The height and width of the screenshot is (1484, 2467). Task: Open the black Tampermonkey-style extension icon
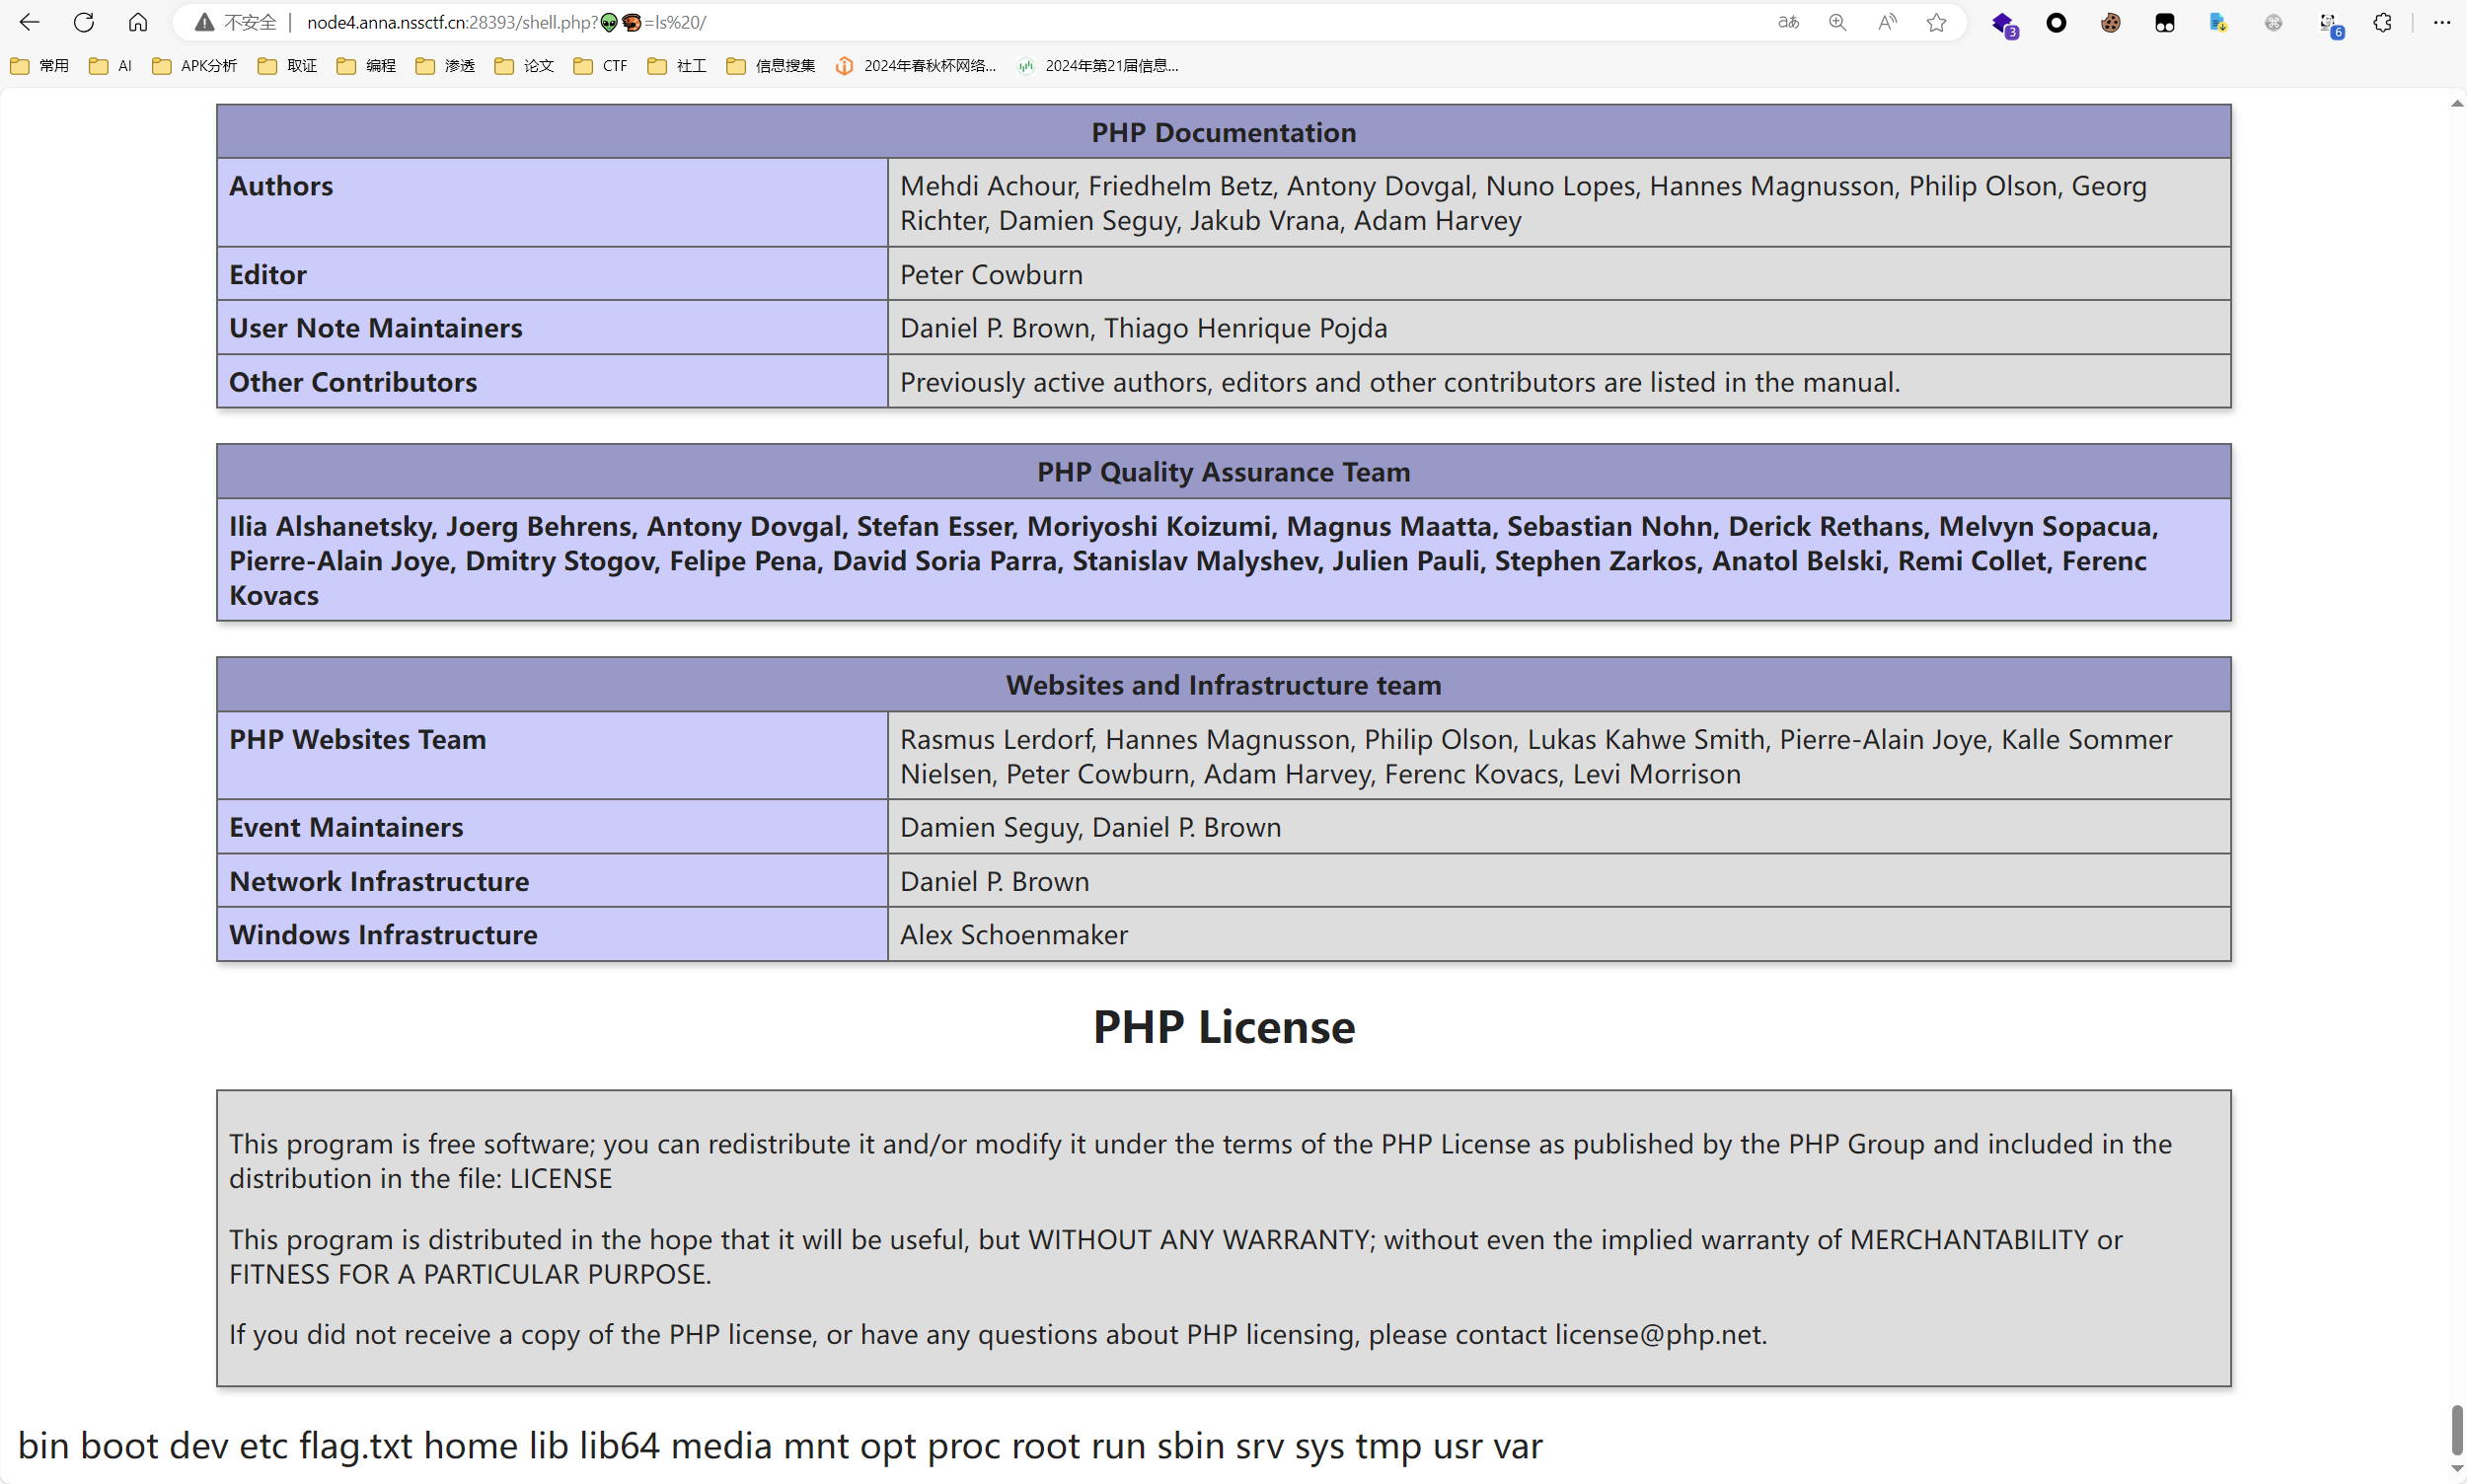(x=2165, y=22)
